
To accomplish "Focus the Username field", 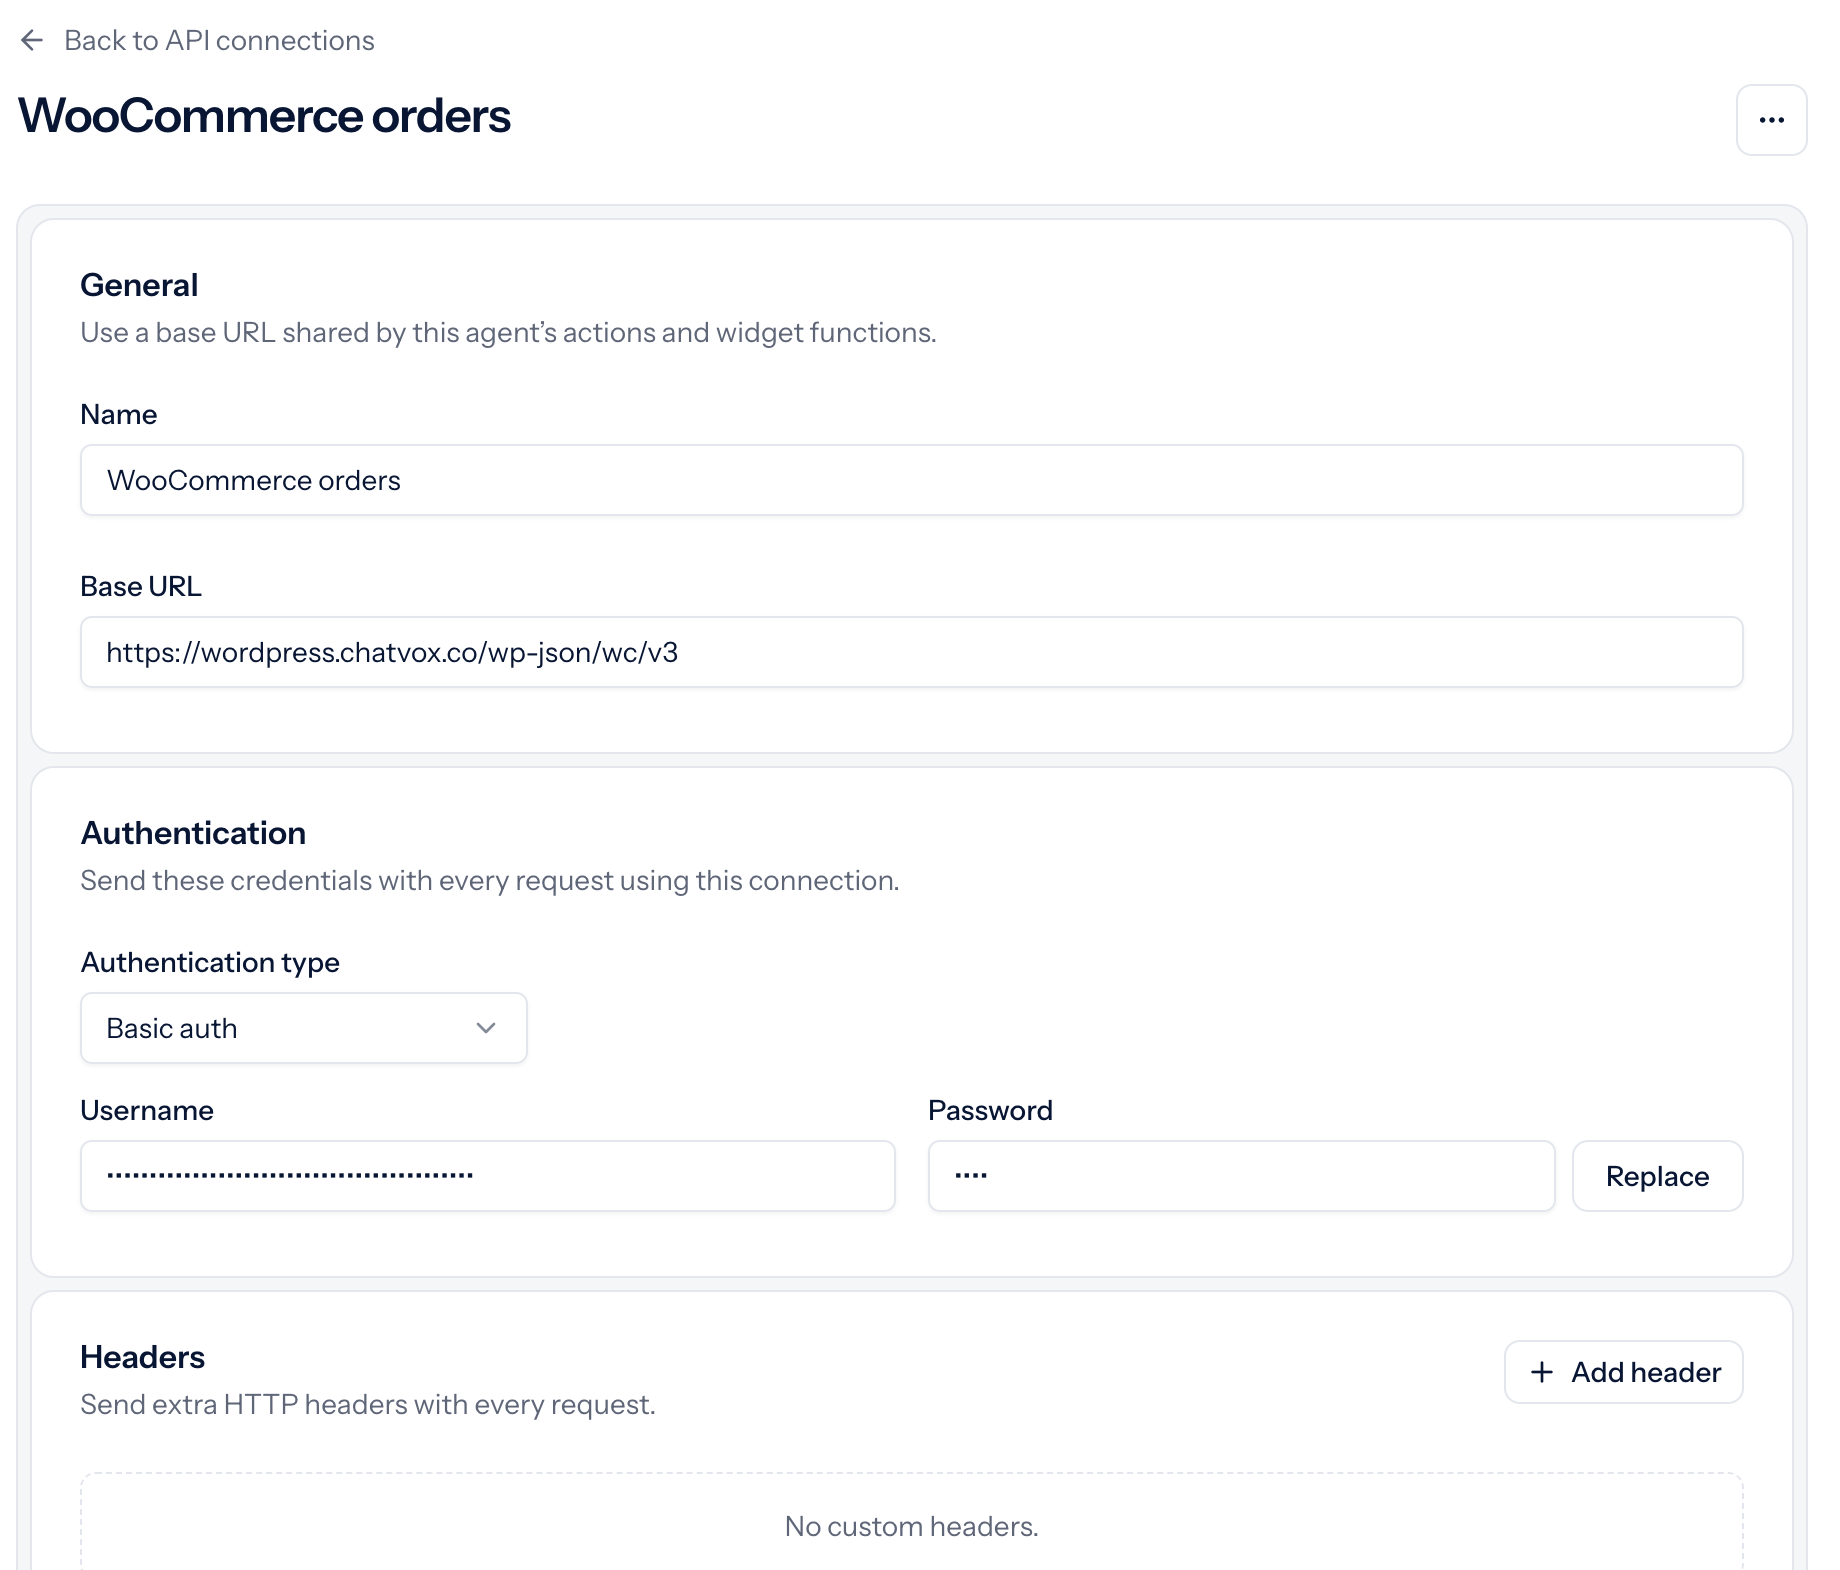I will [x=487, y=1176].
